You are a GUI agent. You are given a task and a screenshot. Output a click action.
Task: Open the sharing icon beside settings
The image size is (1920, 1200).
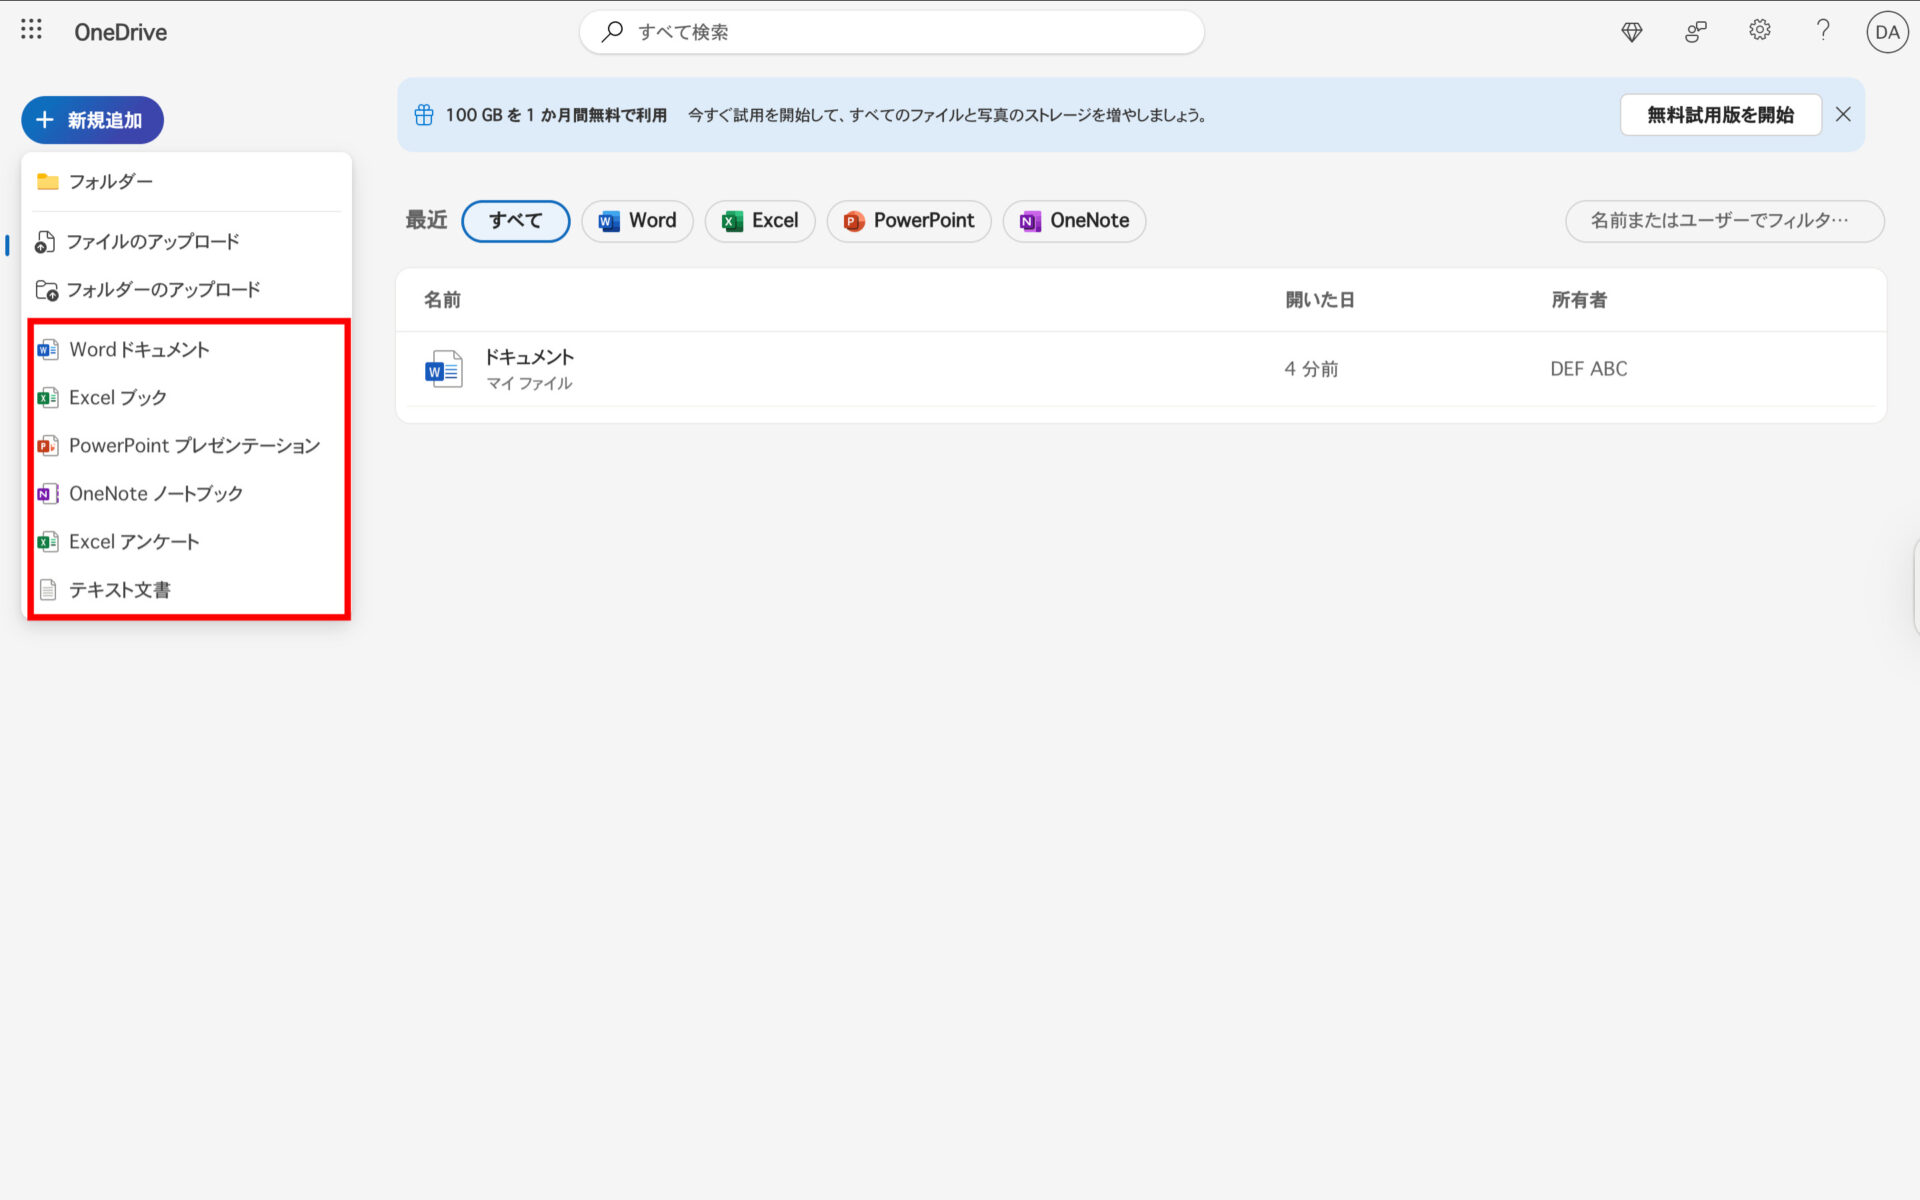(1695, 31)
